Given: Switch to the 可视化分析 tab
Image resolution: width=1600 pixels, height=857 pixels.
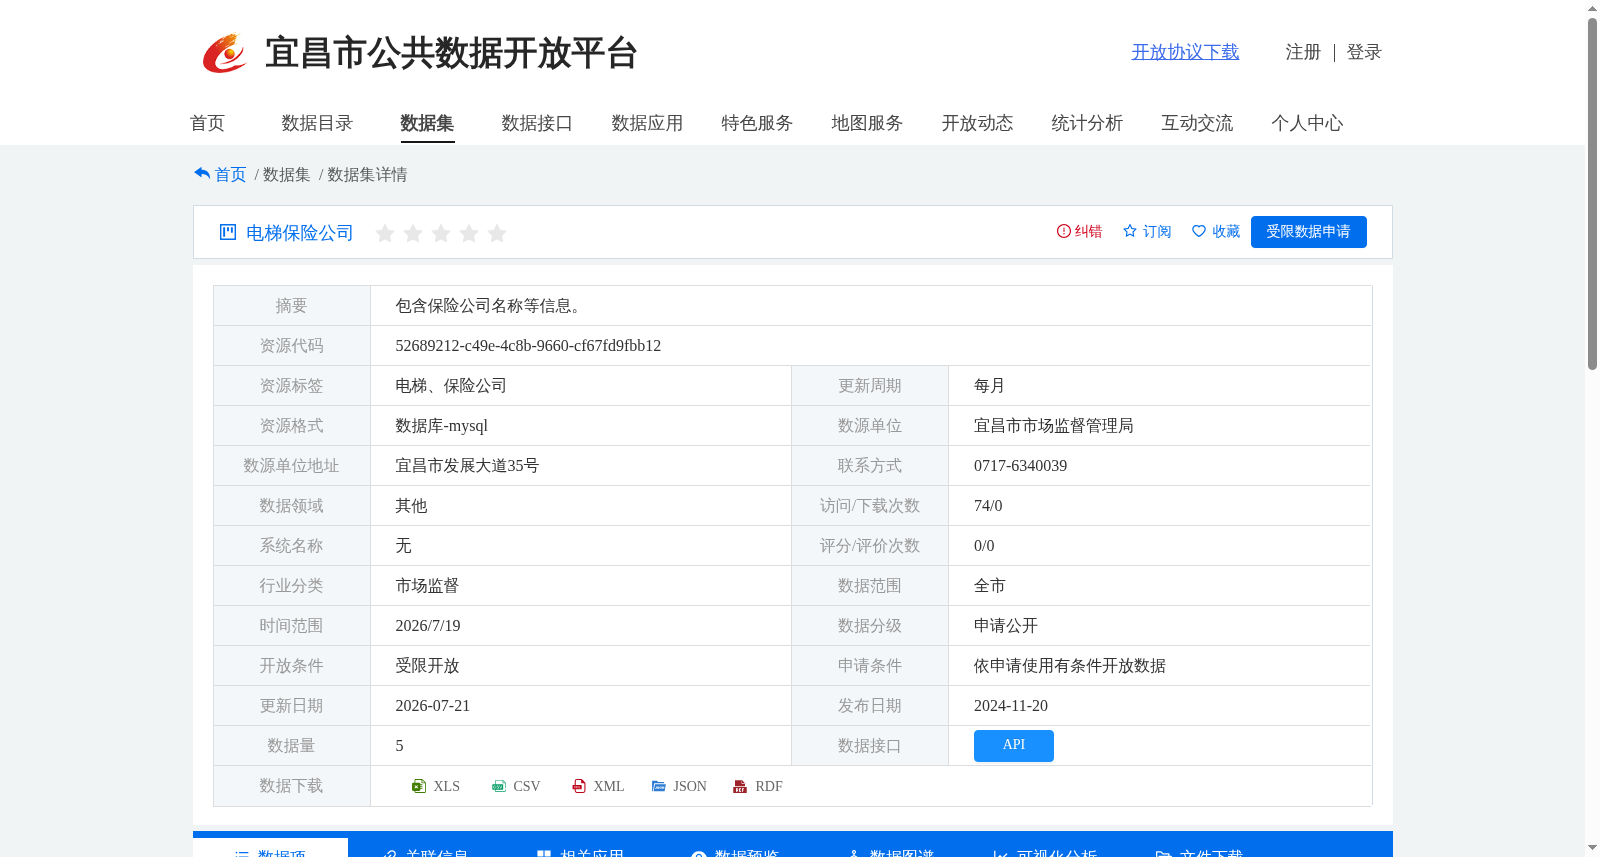Looking at the screenshot, I should click(x=1045, y=850).
